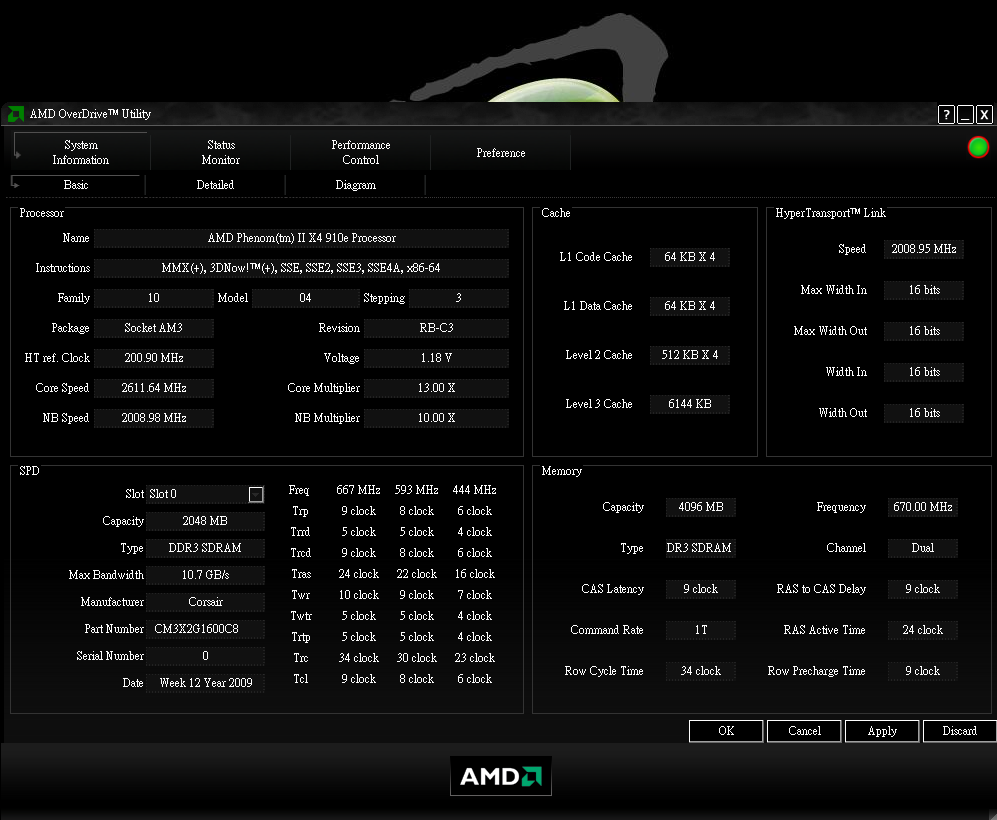Click the green status indicator light

click(978, 147)
